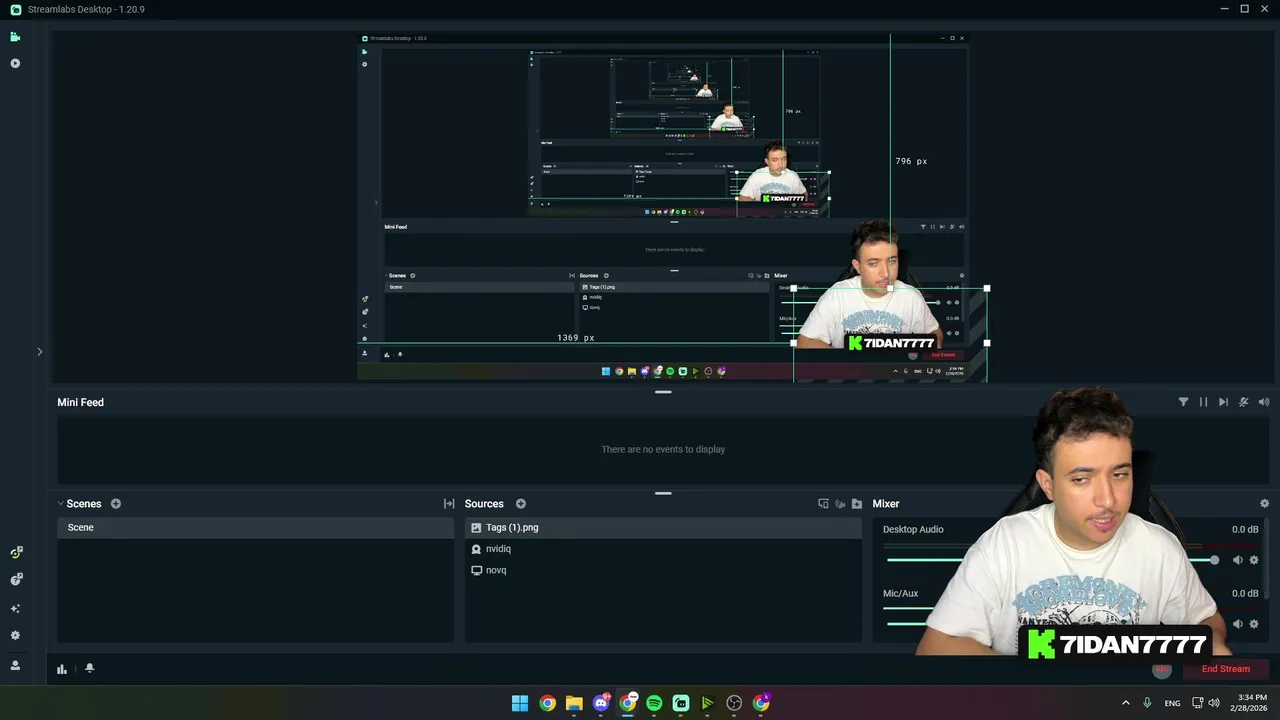Pause the Mini Feed alert queue

click(x=1203, y=402)
